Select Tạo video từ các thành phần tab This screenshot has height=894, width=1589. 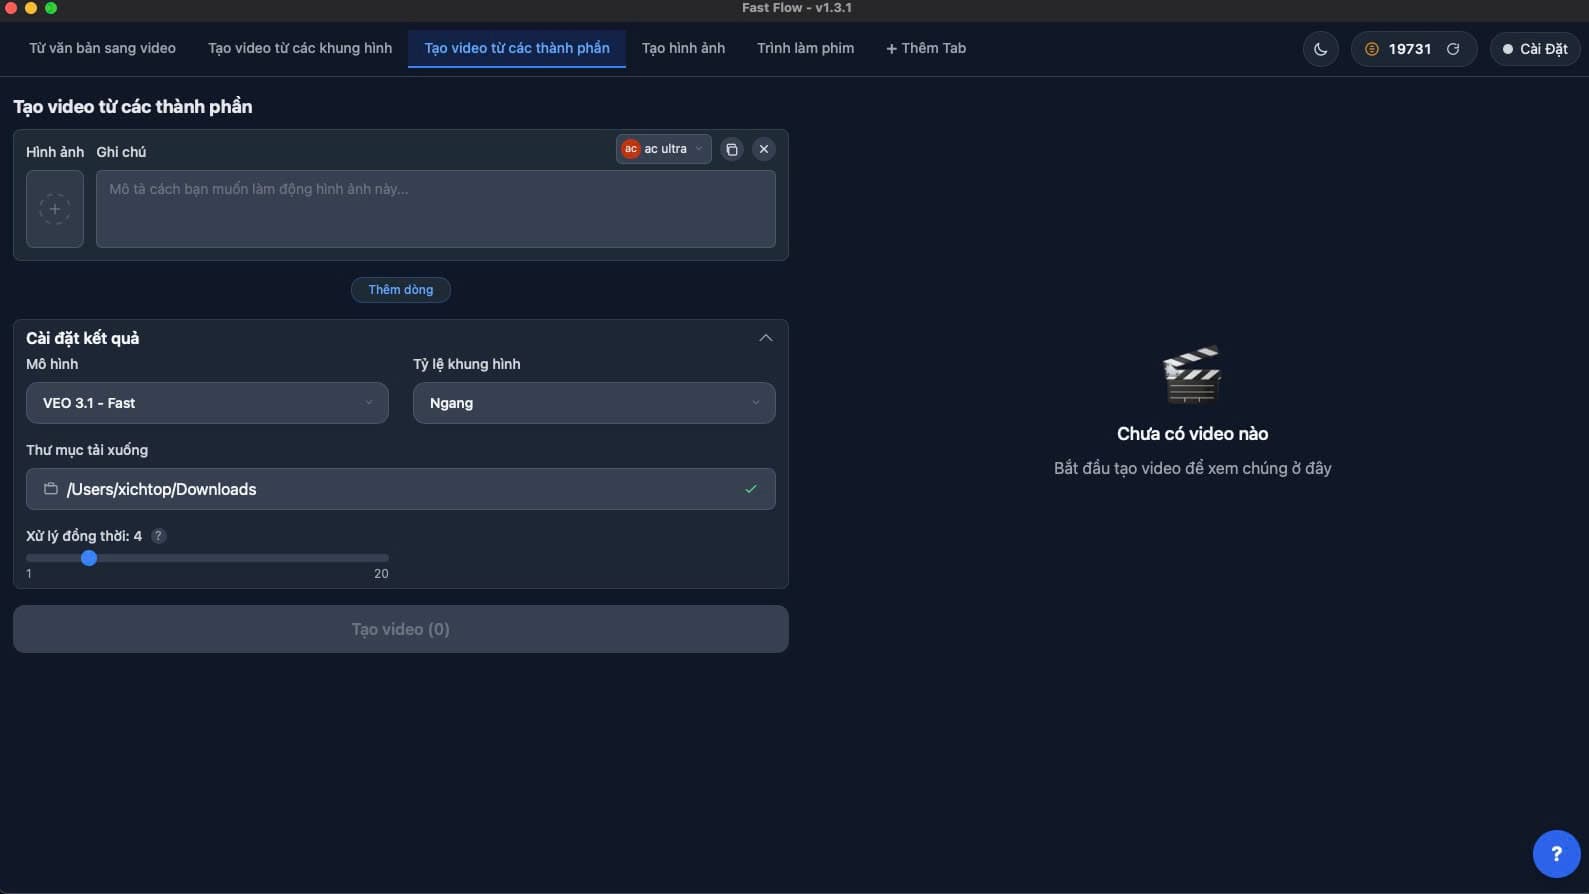pos(517,48)
